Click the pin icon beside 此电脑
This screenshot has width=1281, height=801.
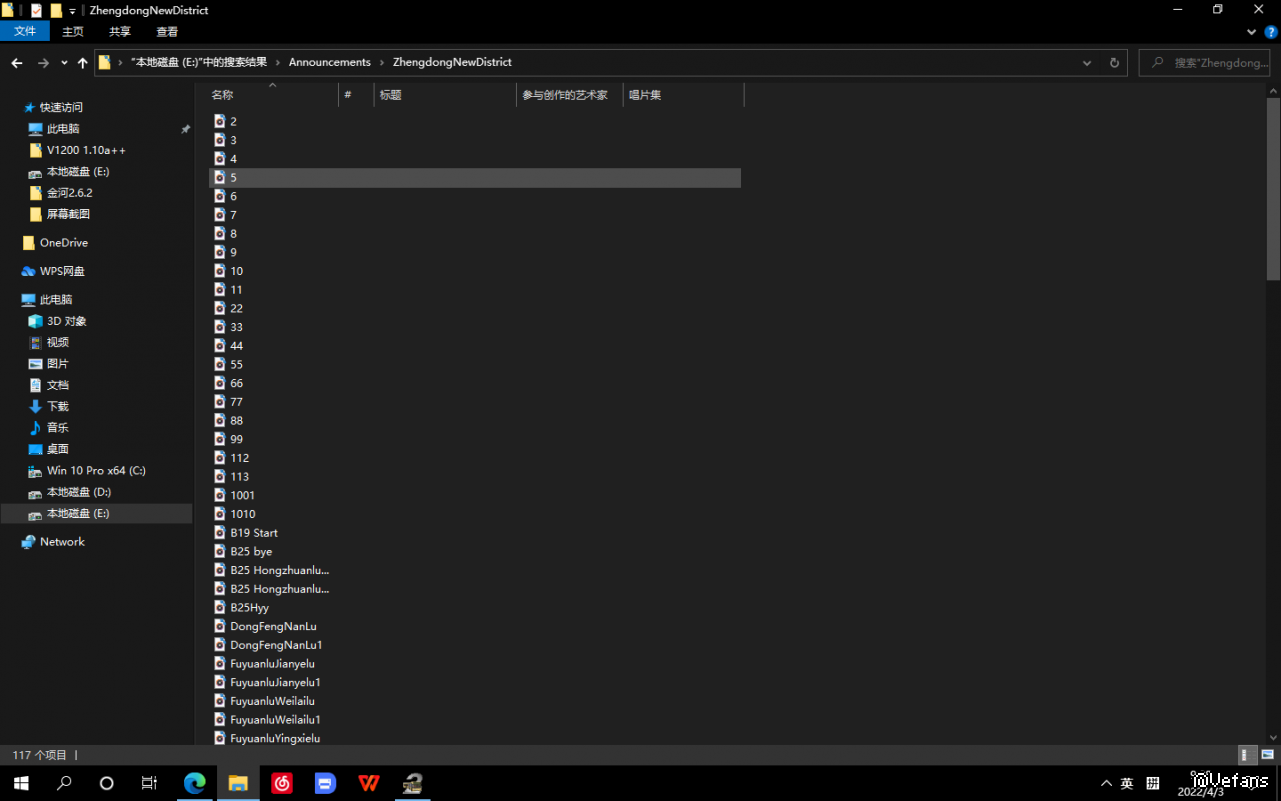185,129
